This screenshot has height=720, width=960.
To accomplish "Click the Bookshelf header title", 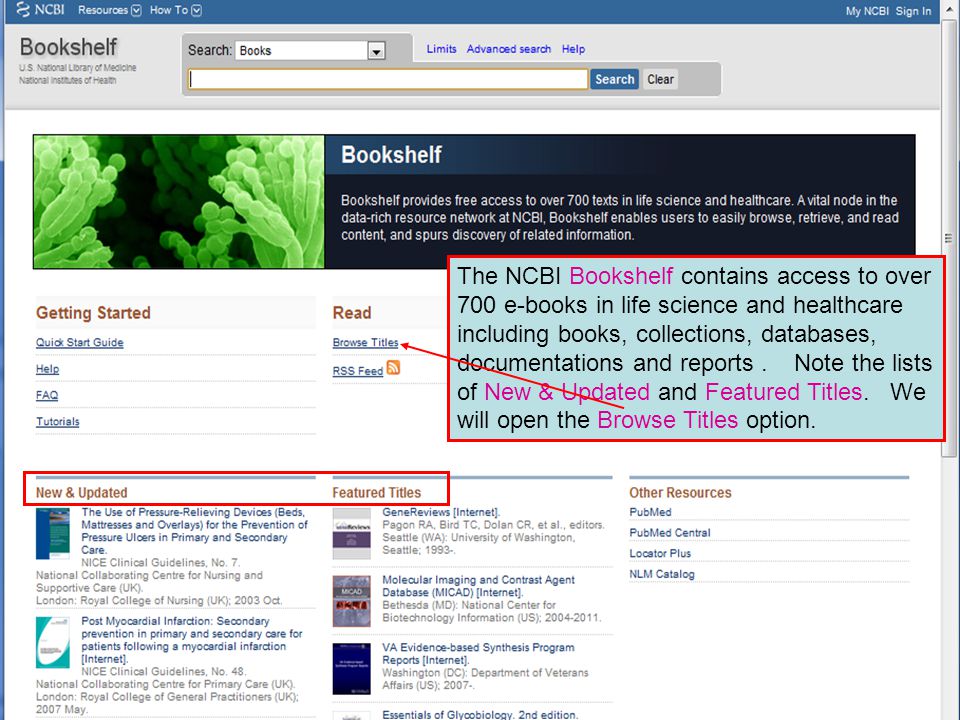I will click(68, 47).
